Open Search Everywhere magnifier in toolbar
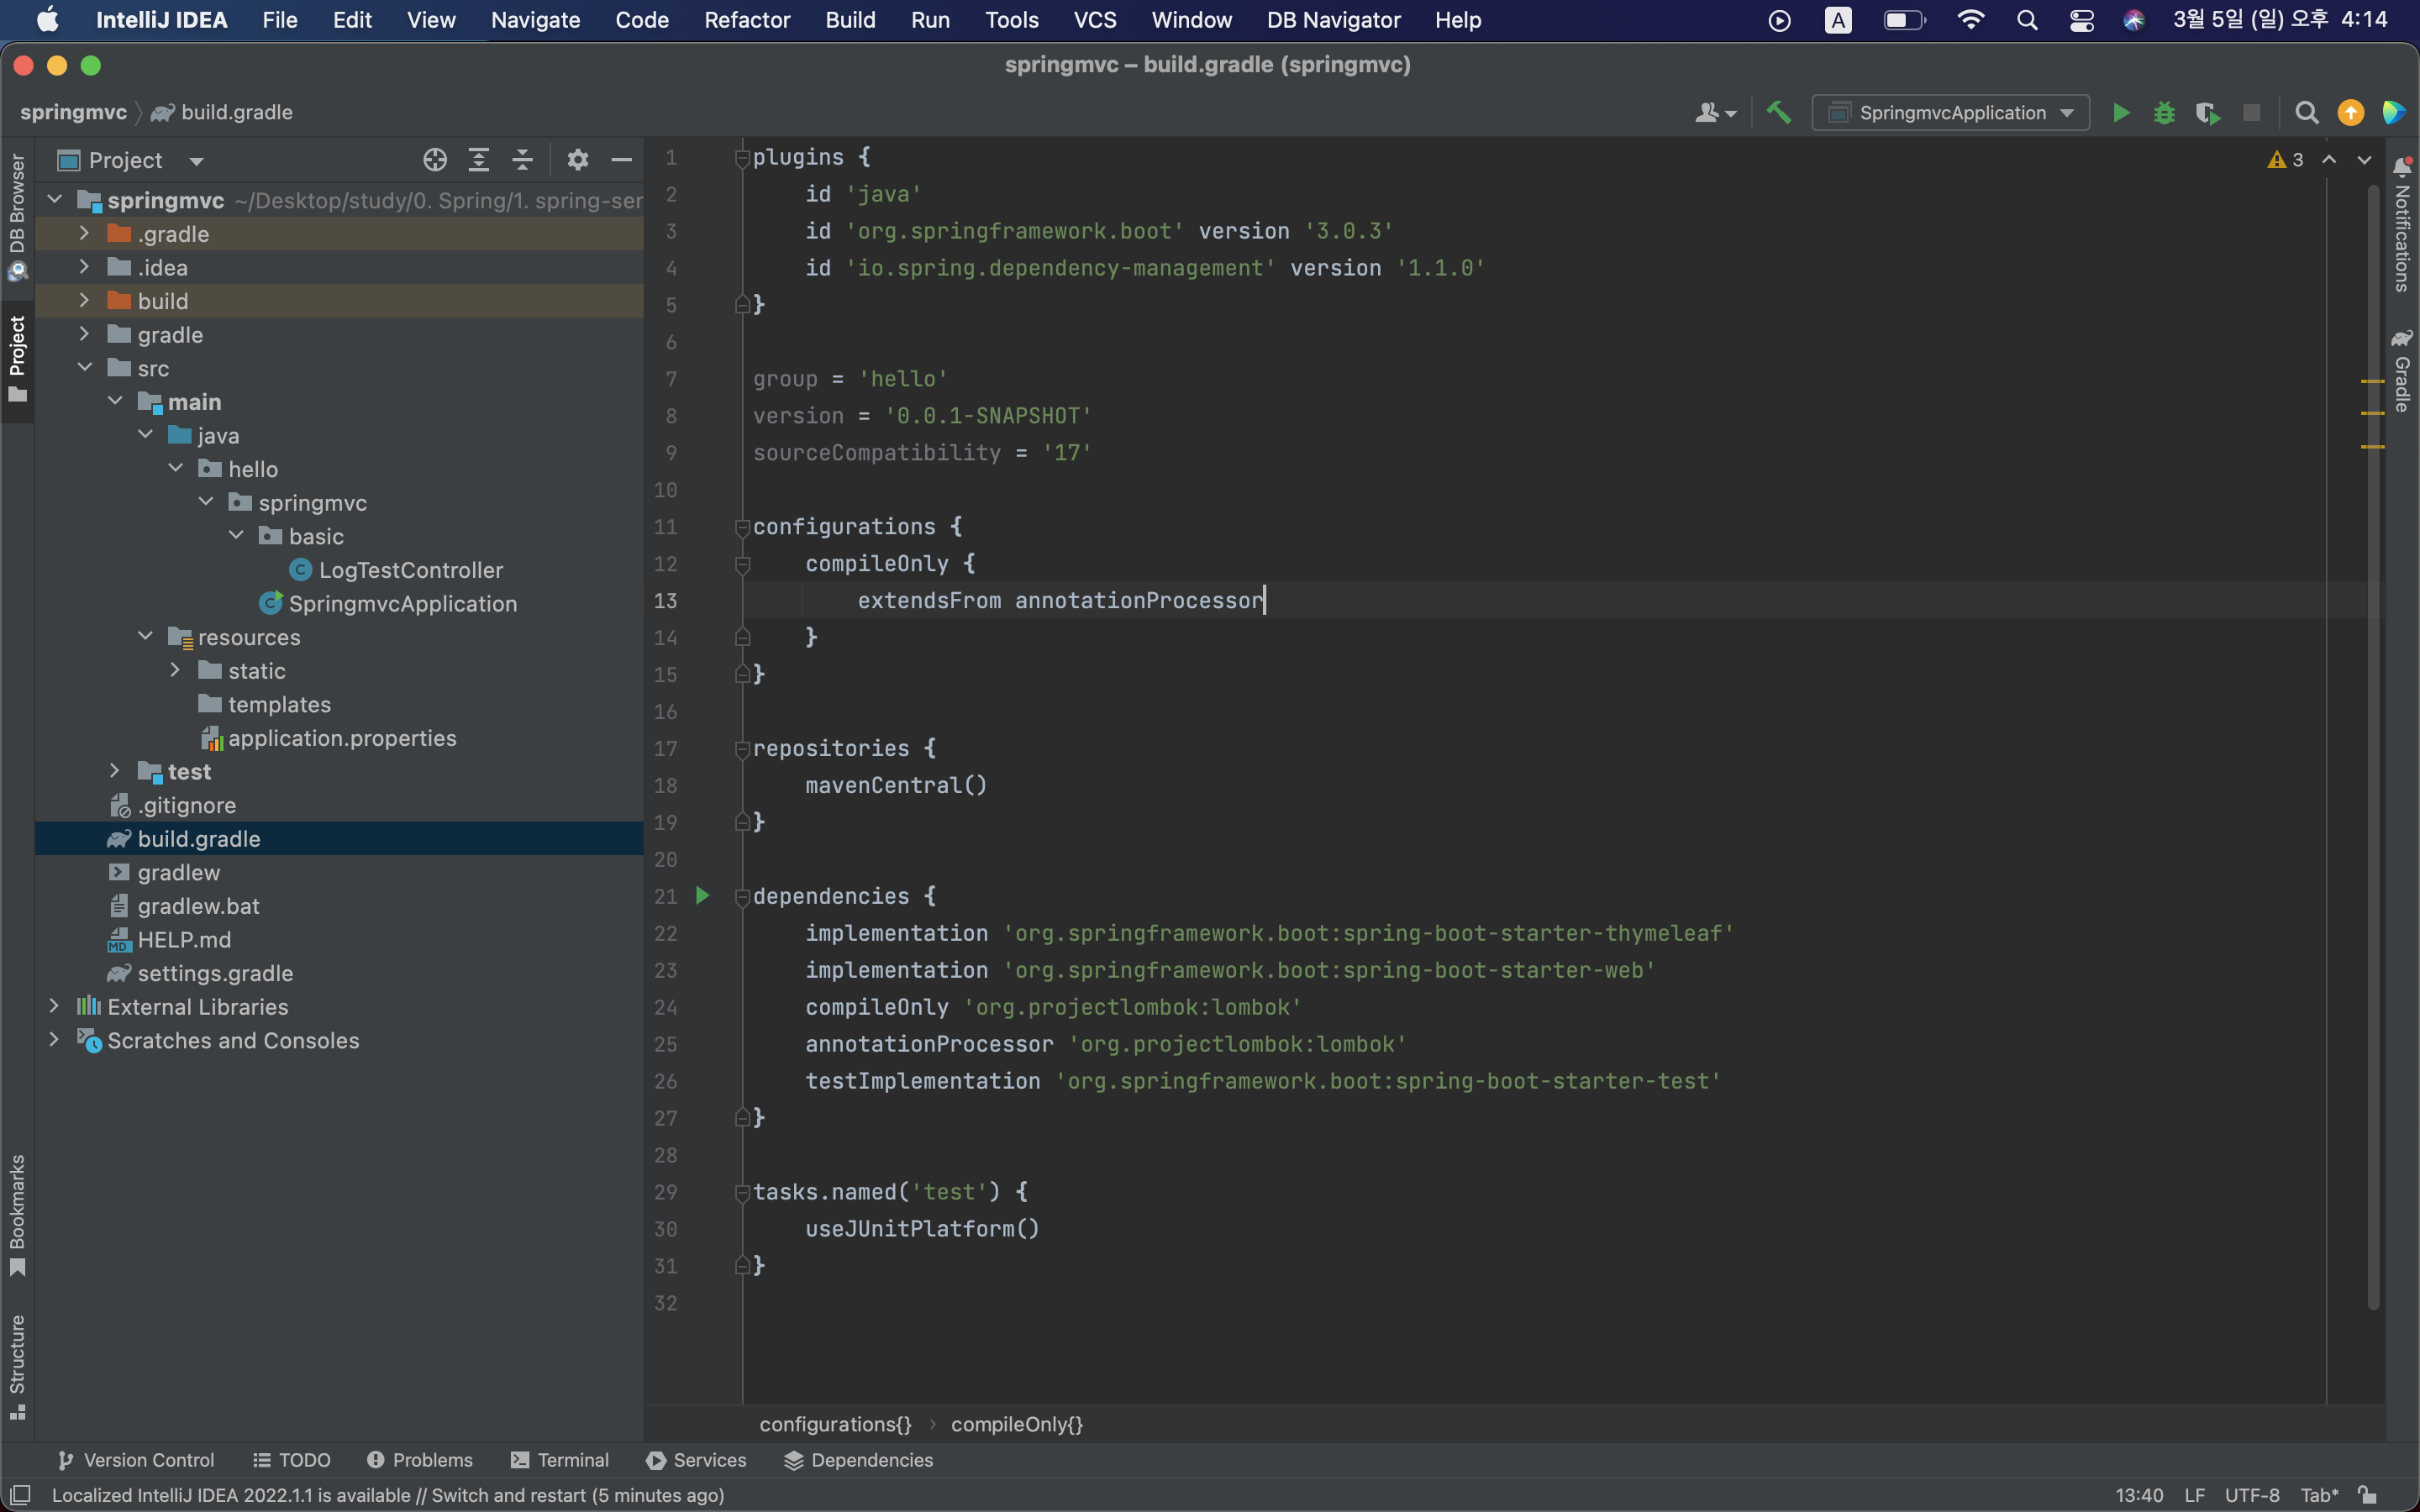2420x1512 pixels. [x=2307, y=113]
